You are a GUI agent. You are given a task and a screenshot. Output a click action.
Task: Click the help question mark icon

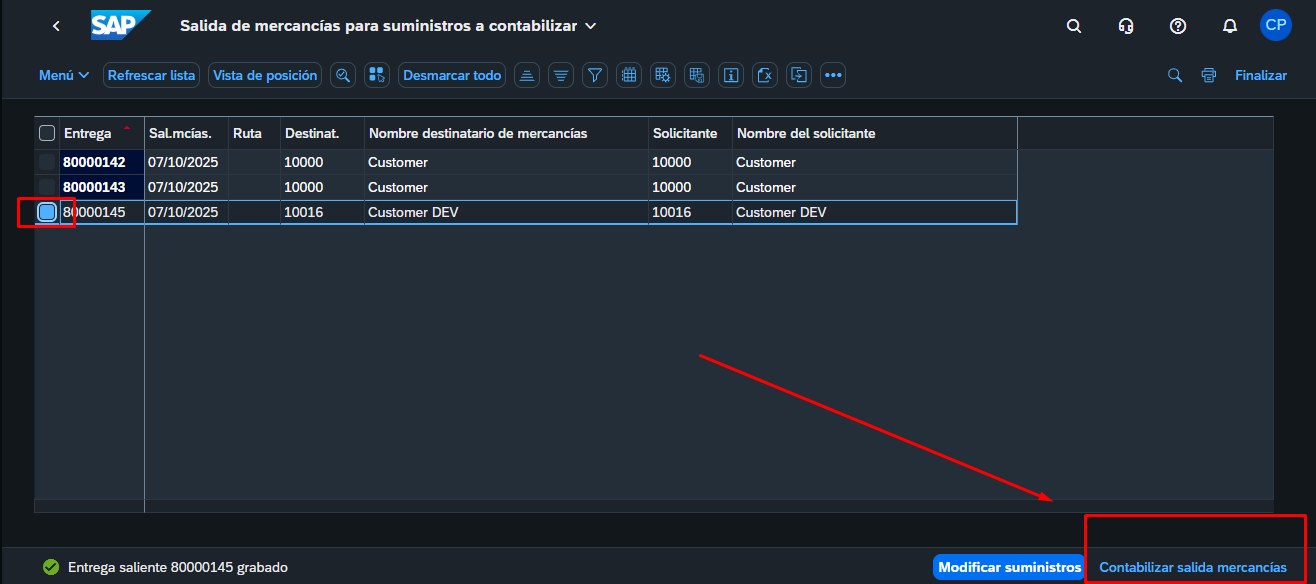point(1178,26)
